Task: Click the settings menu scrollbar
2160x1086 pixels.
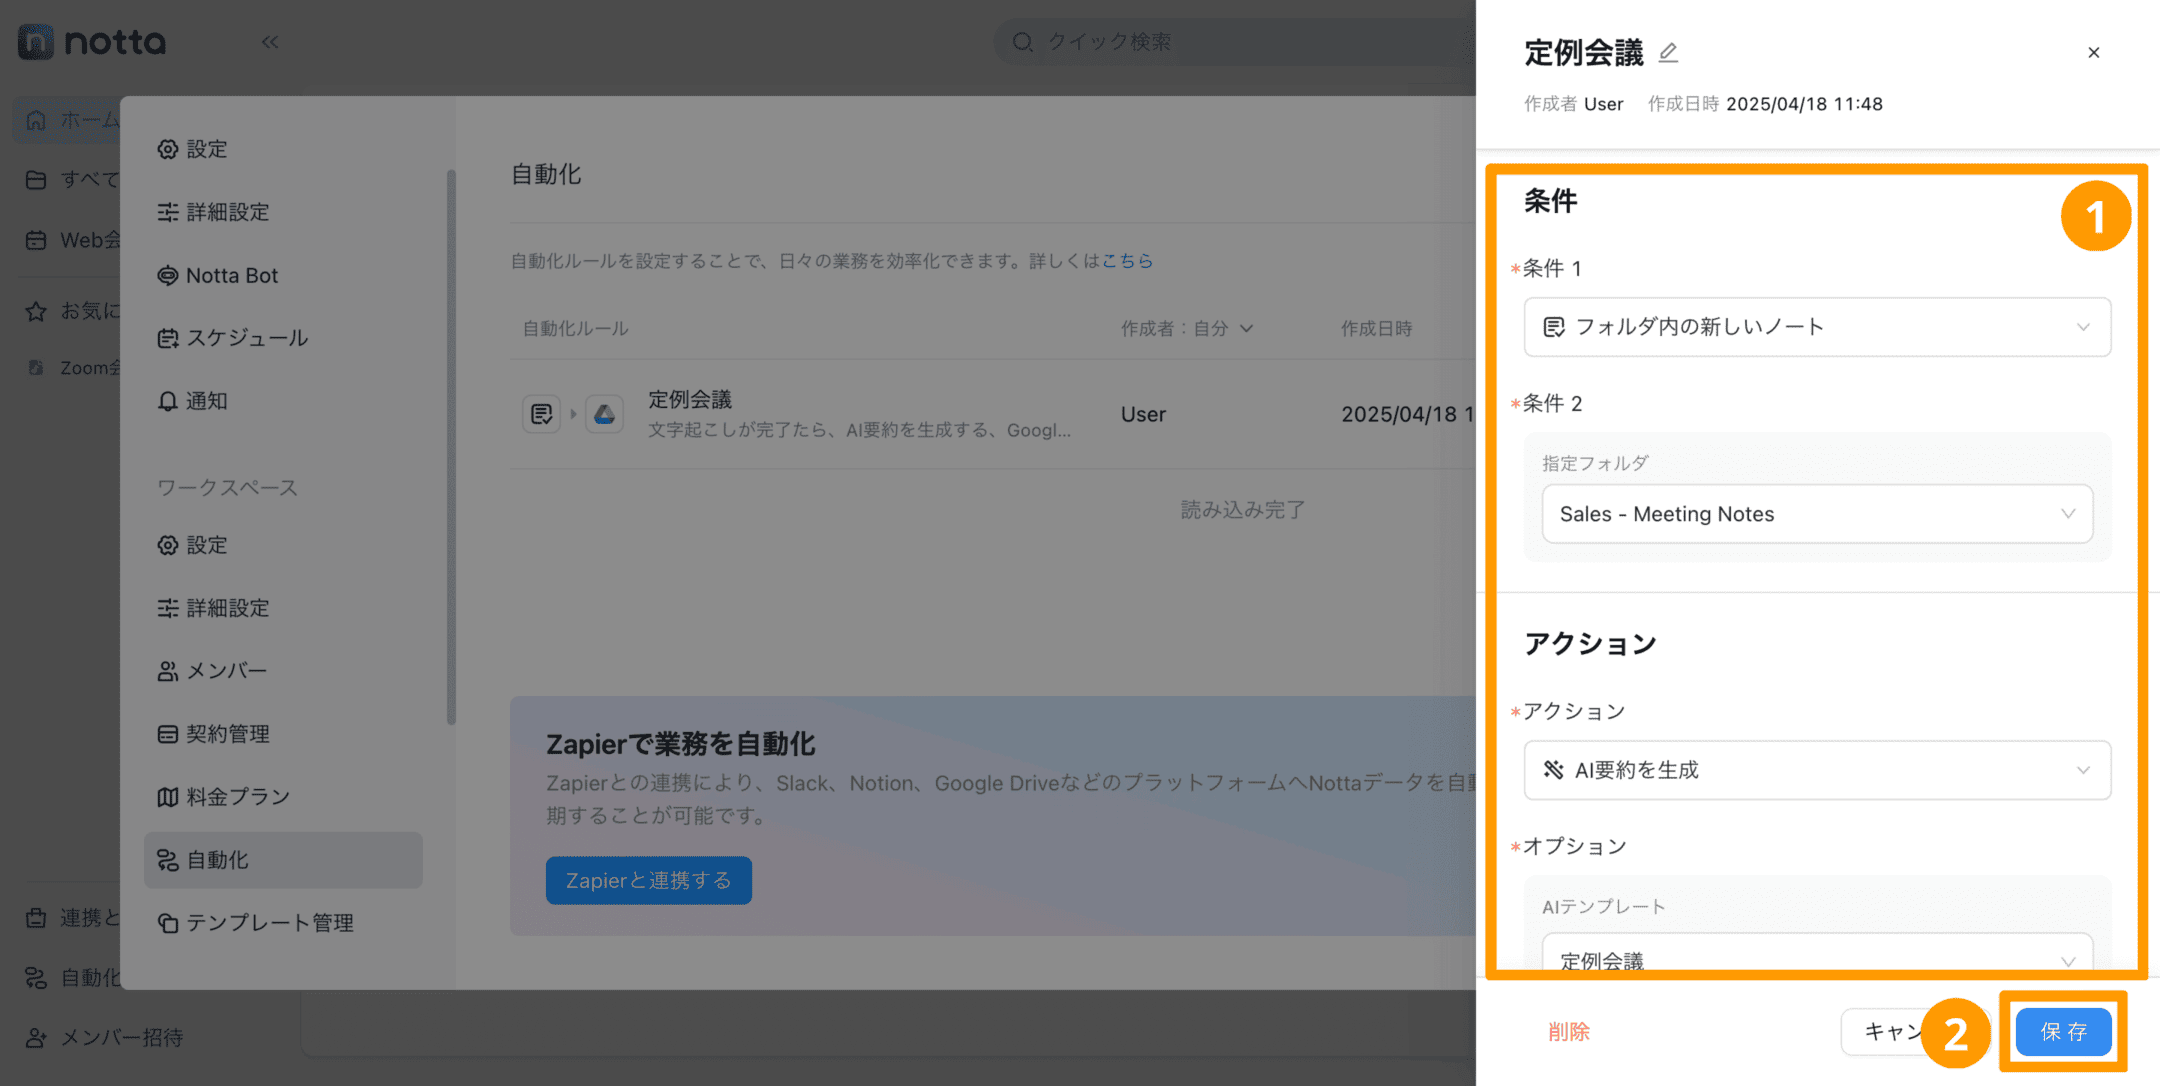Action: [x=451, y=447]
